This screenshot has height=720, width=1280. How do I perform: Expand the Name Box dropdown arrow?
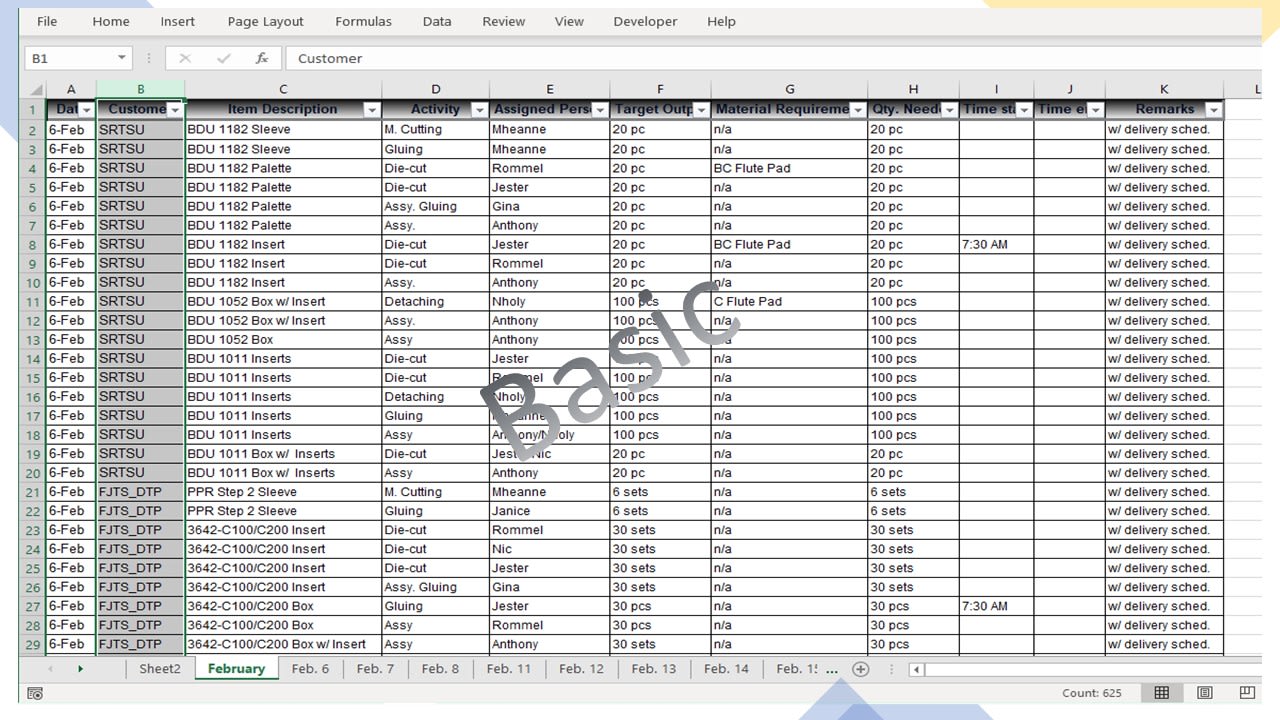122,58
